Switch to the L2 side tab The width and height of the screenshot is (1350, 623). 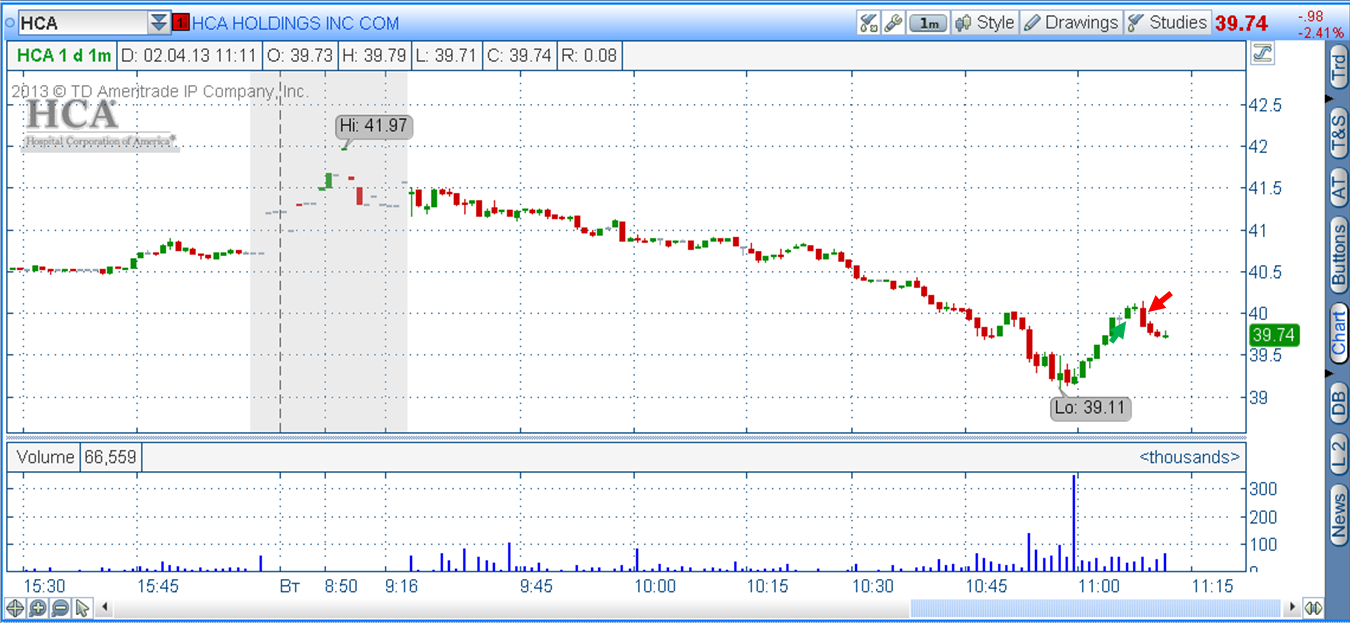coord(1337,453)
